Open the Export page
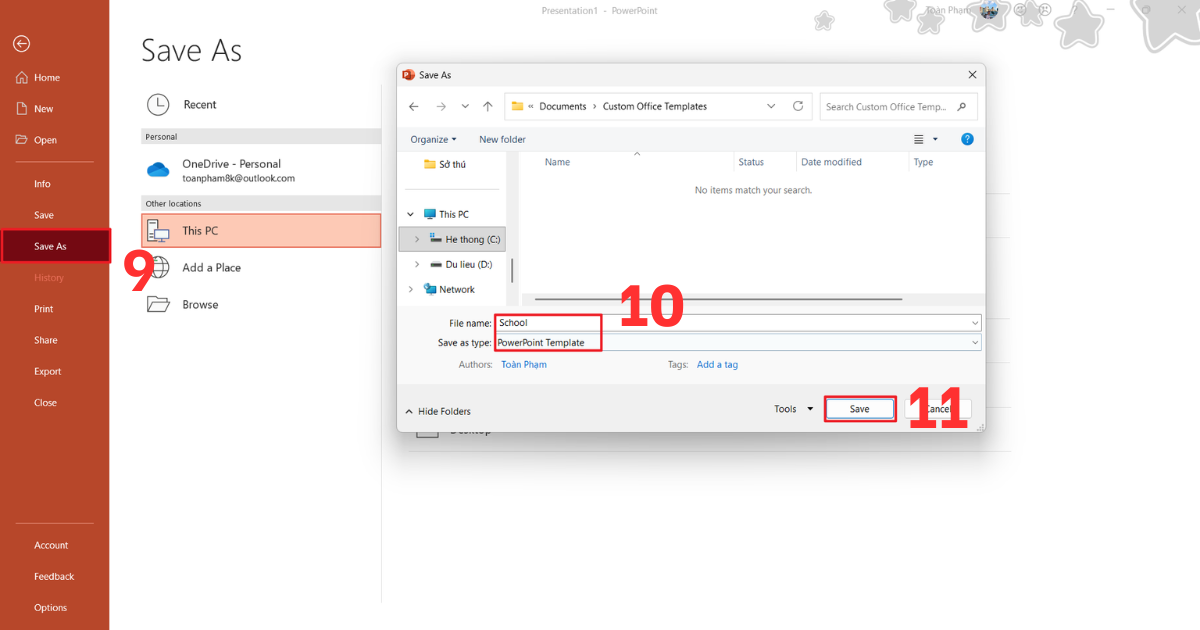This screenshot has height=630, width=1200. click(47, 371)
